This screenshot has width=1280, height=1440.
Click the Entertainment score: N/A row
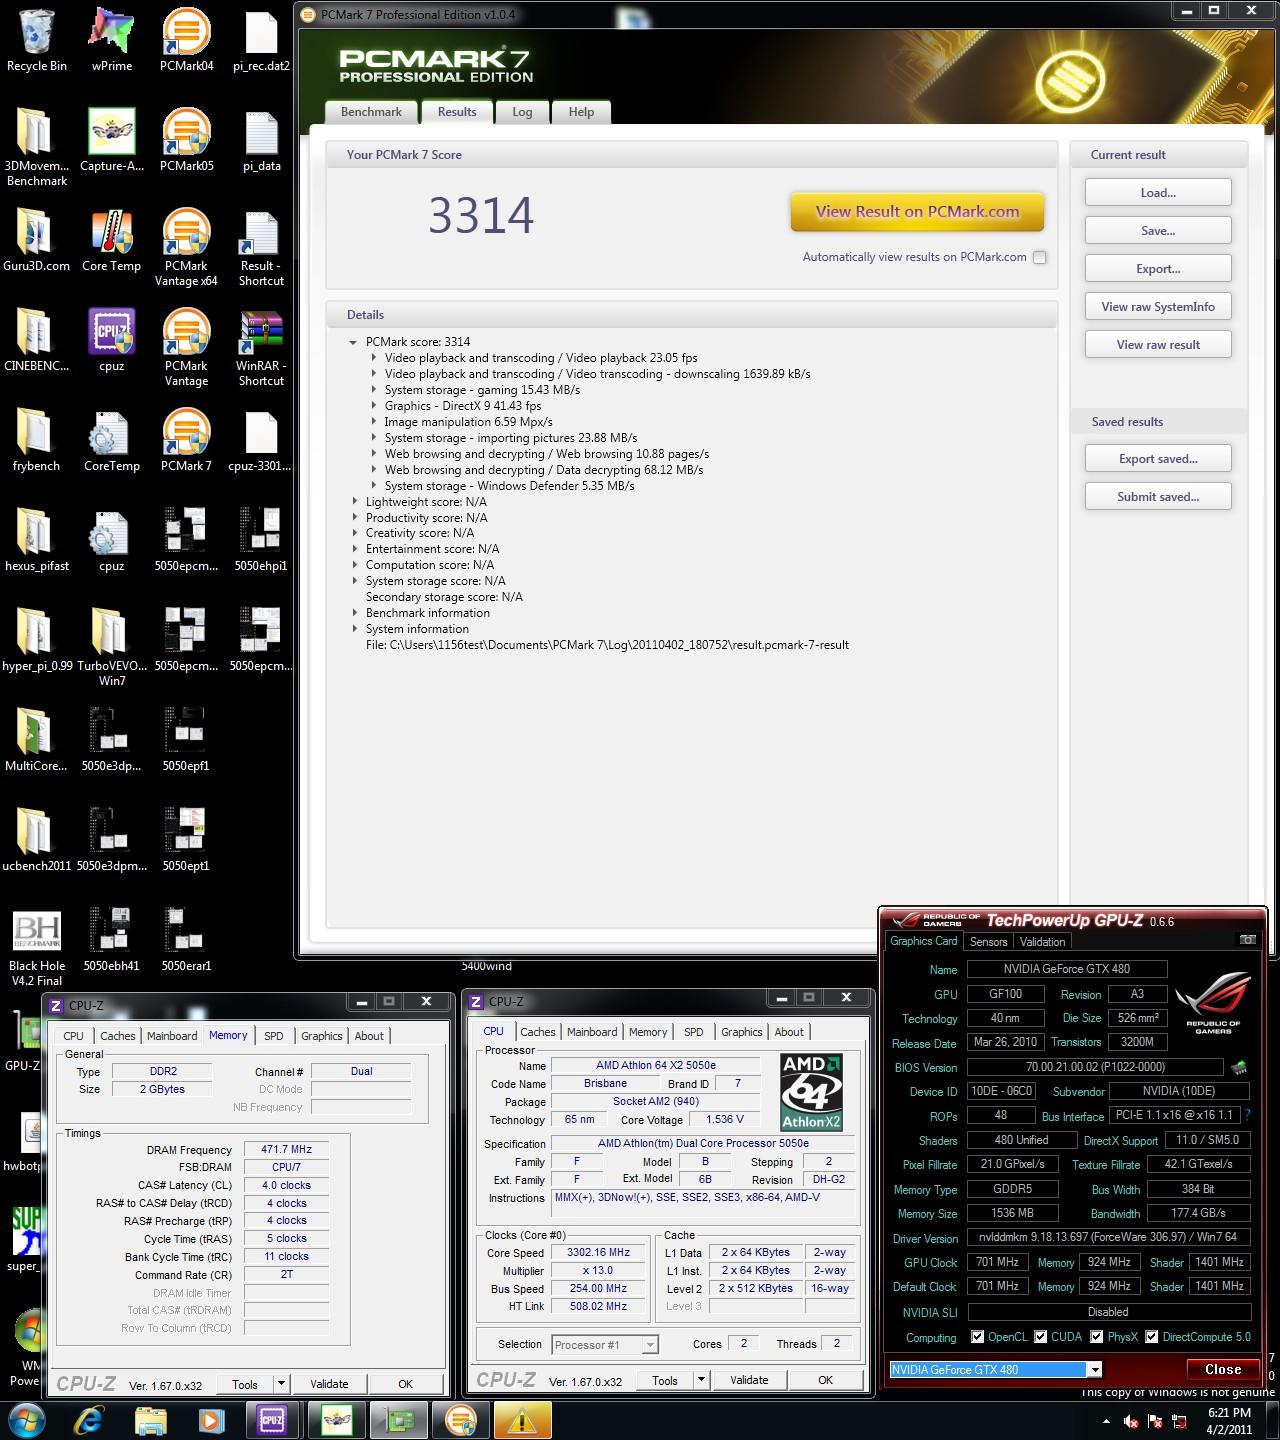pyautogui.click(x=432, y=549)
